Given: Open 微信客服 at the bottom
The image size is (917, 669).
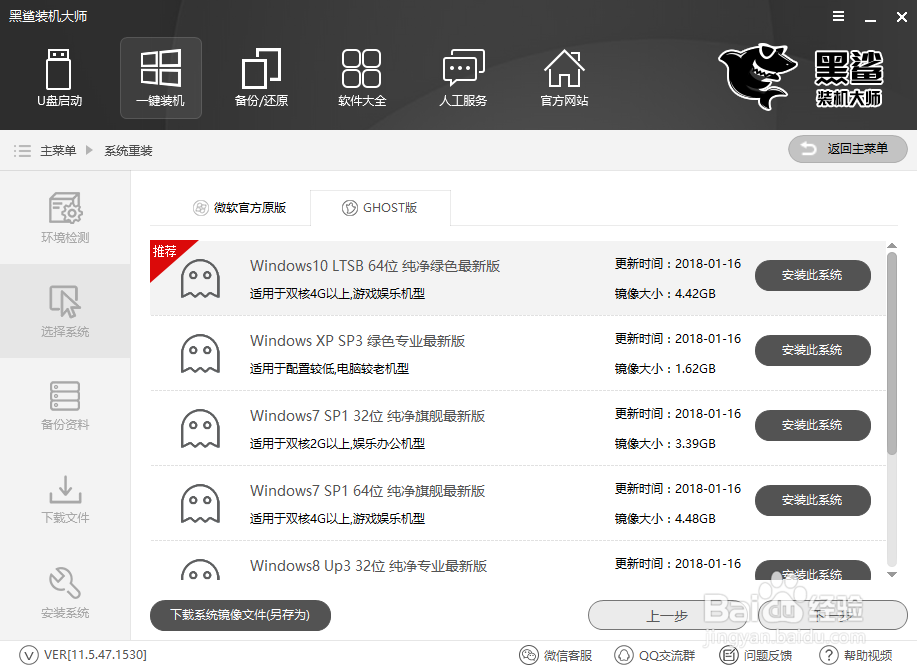Looking at the screenshot, I should 556,655.
